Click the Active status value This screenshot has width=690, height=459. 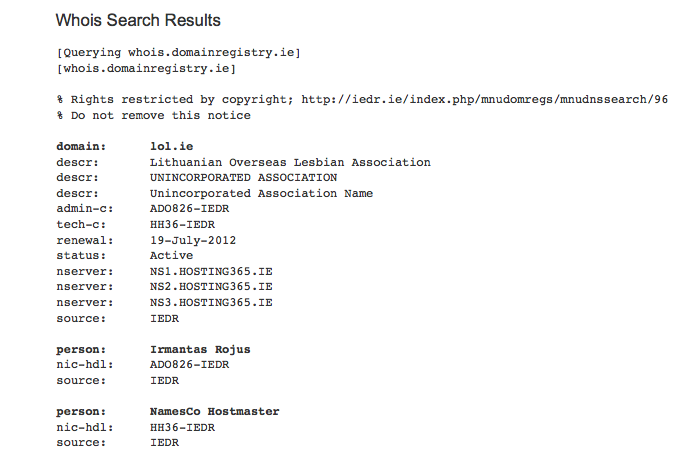tap(171, 256)
